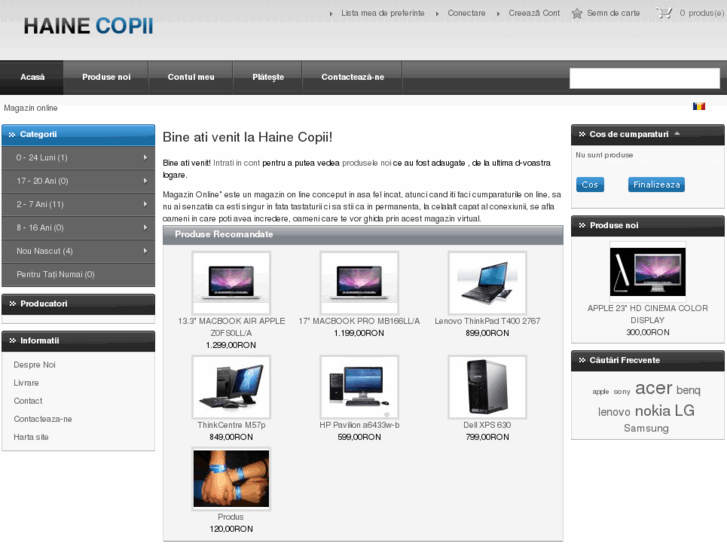Screen dimensions: 727x545
Task: Click the produsele noi text link
Action: 366,163
